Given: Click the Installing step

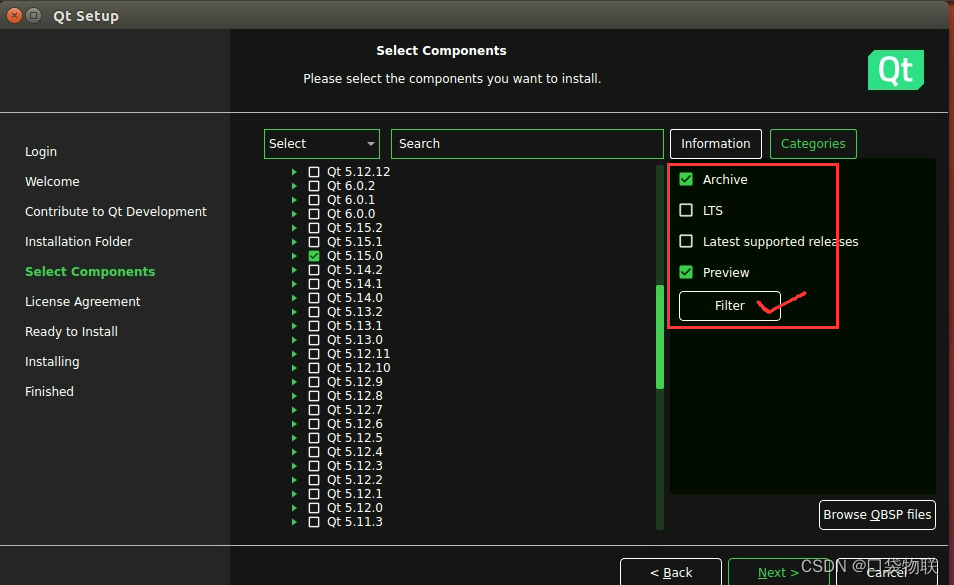Looking at the screenshot, I should (x=52, y=362).
